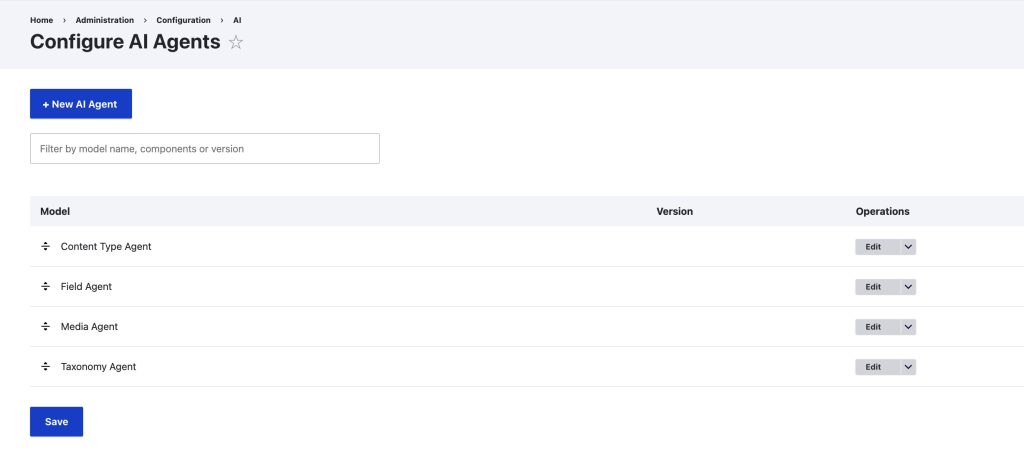Click the Taxonomy Agent drag handle icon
This screenshot has width=1024, height=469.
(46, 367)
